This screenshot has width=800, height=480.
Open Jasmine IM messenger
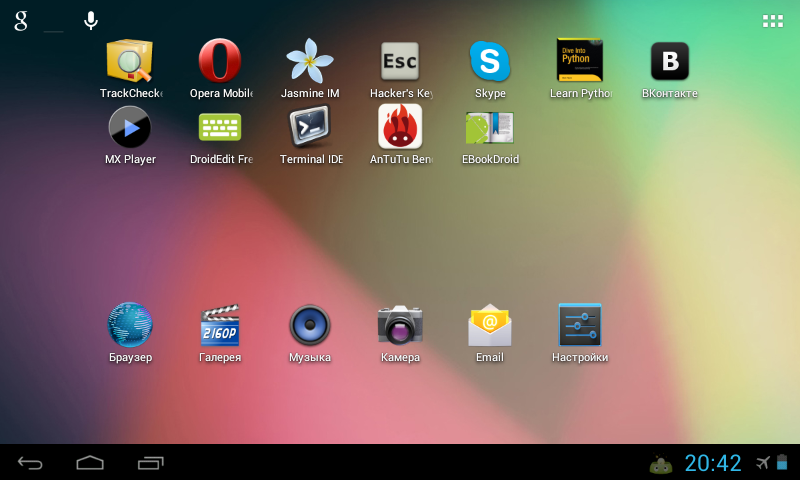[310, 61]
